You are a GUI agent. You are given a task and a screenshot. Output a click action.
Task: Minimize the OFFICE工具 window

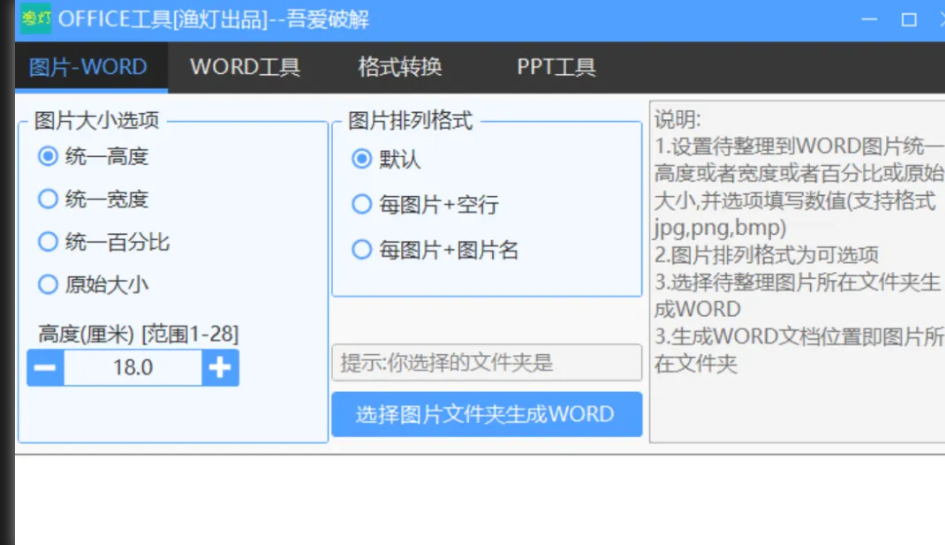[869, 19]
